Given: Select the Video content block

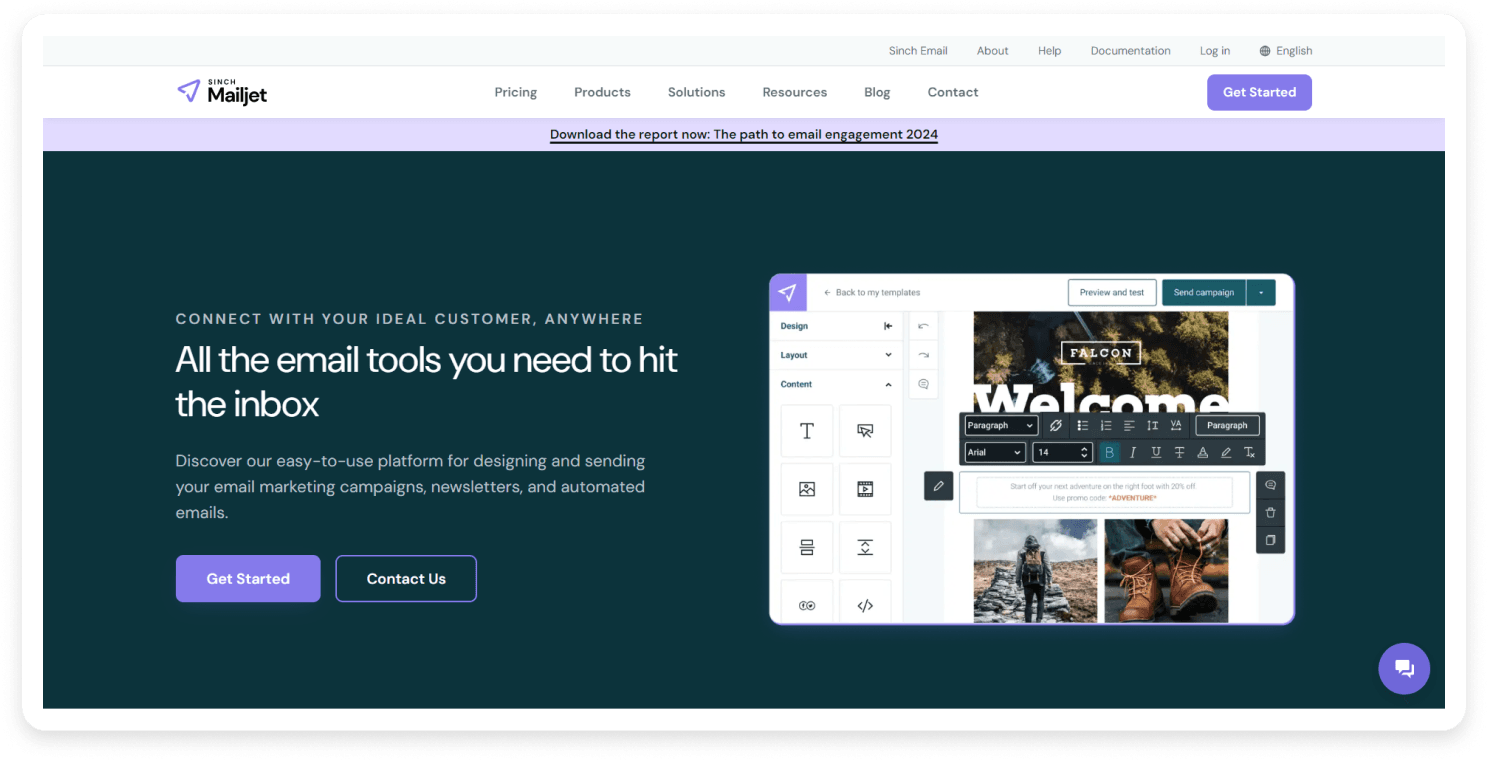Looking at the screenshot, I should click(865, 489).
